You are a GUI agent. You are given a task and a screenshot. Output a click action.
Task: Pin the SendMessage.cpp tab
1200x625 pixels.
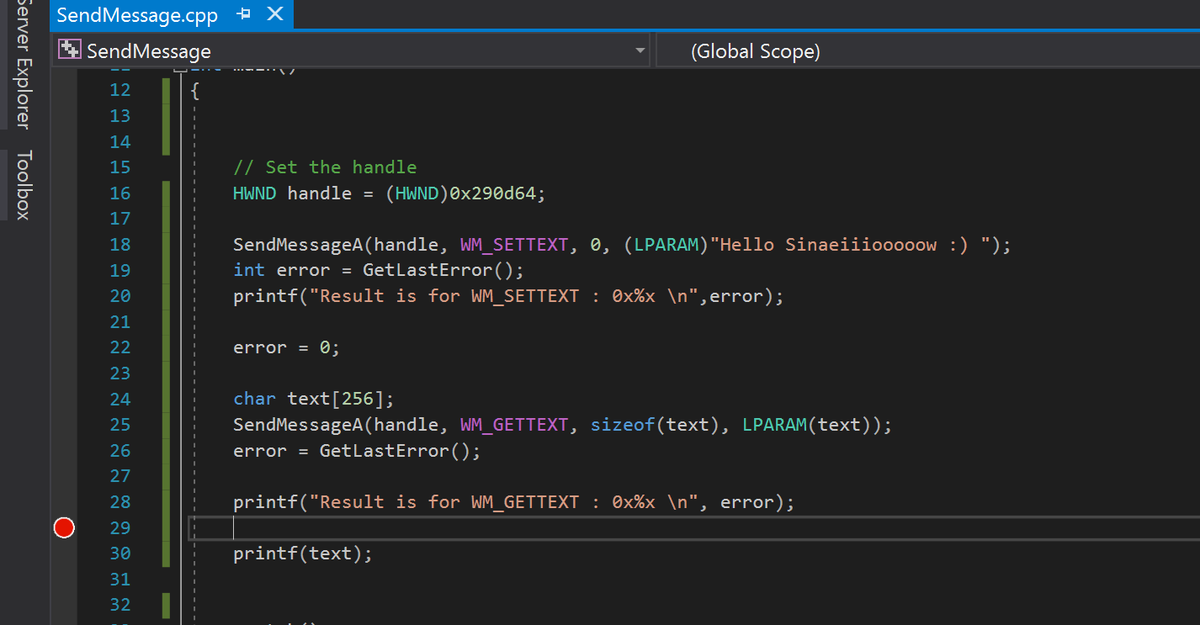[245, 15]
